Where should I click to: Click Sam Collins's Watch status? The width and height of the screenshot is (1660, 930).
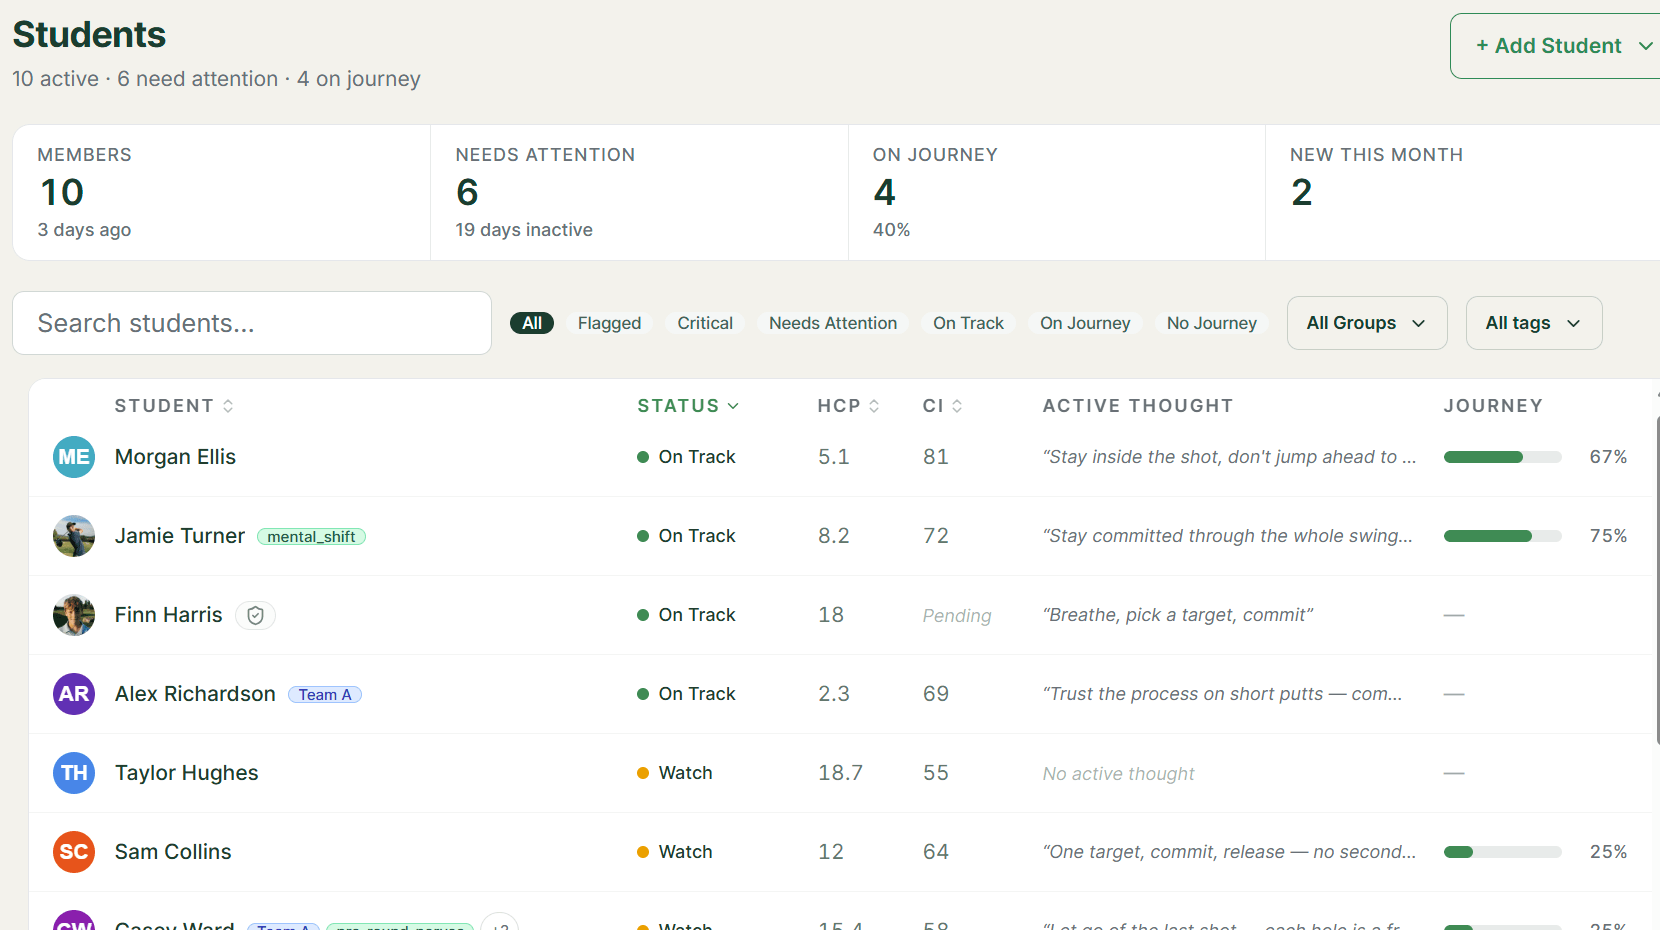[x=675, y=852]
